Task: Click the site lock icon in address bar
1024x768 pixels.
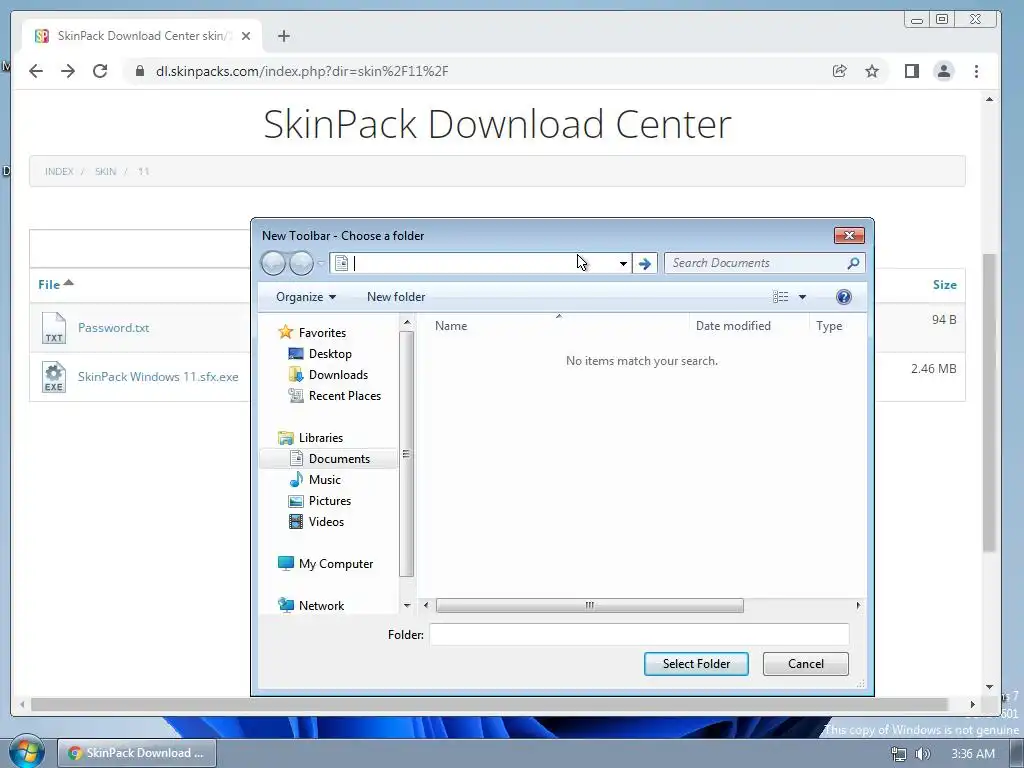Action: tap(139, 71)
